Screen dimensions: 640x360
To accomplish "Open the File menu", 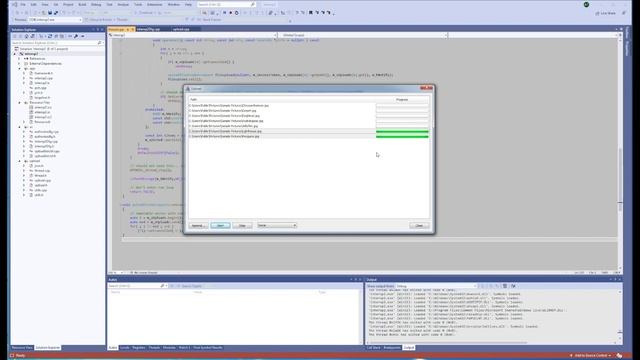I will [x=23, y=4].
